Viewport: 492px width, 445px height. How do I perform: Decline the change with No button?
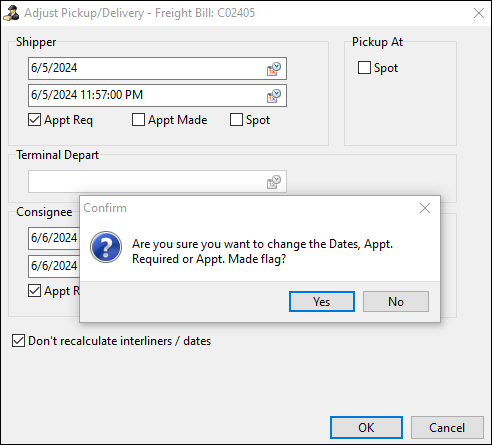tap(396, 302)
